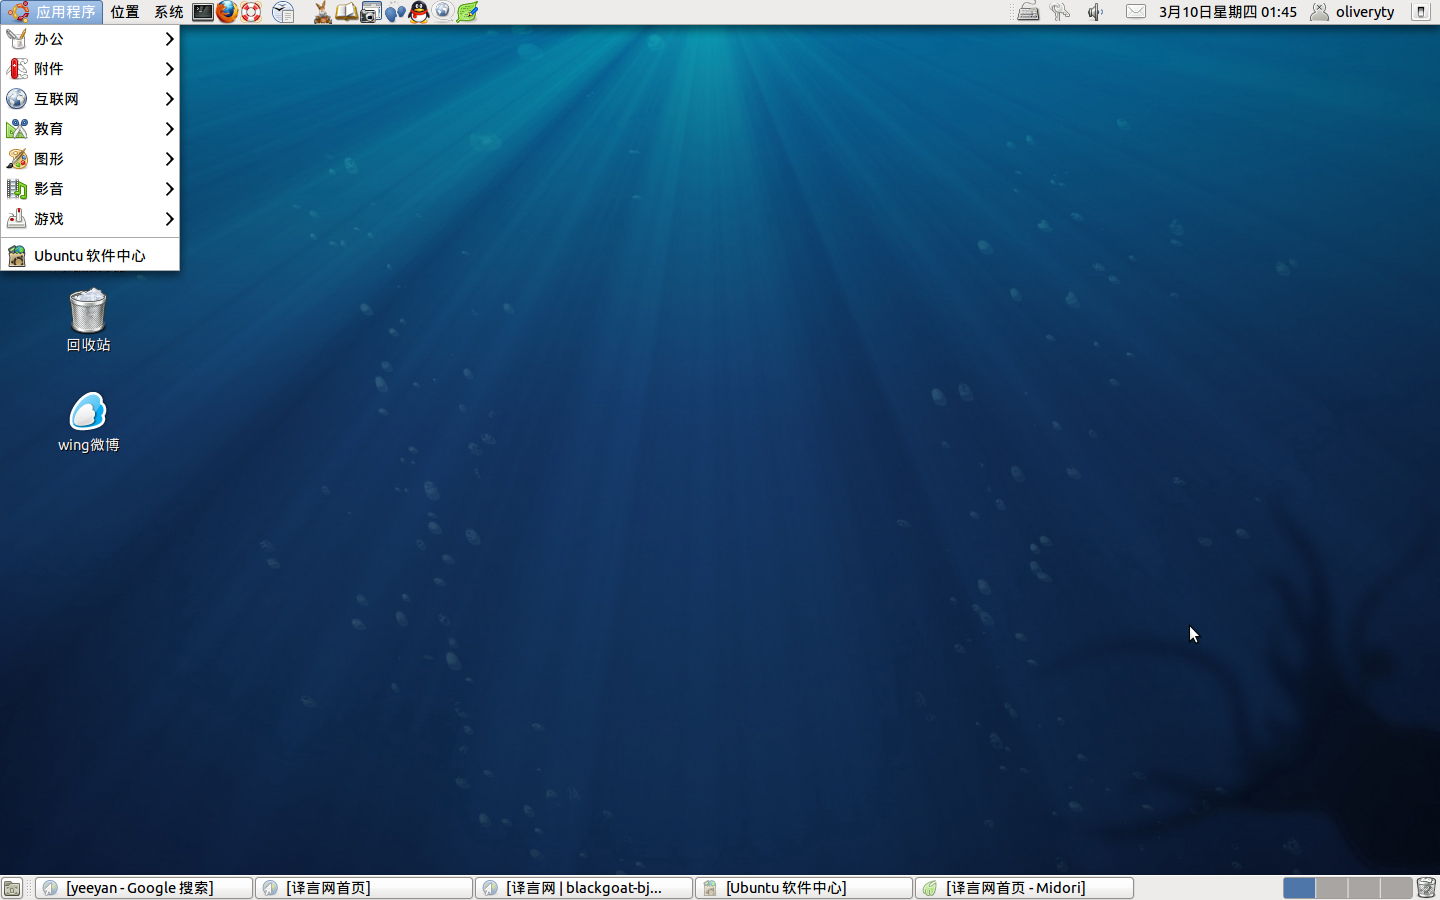Select the 回收站 trash icon on desktop
Image resolution: width=1440 pixels, height=900 pixels.
(x=88, y=320)
